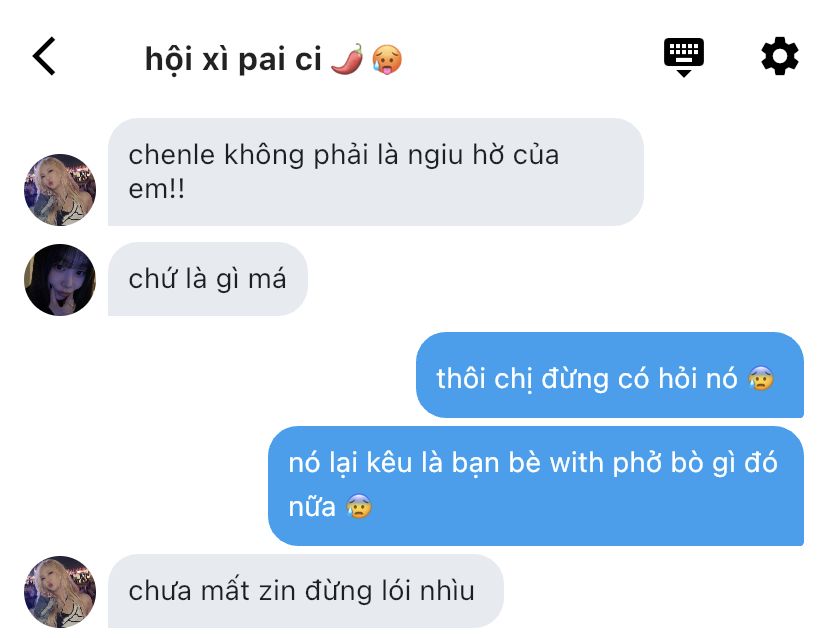Go back using the left arrow
This screenshot has height=638, width=828.
tap(44, 56)
